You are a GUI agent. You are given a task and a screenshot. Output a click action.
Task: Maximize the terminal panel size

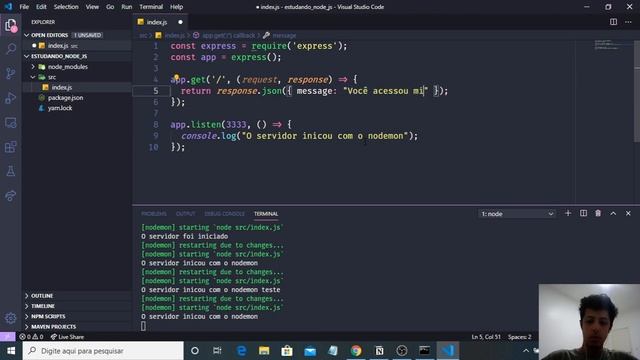pos(613,213)
